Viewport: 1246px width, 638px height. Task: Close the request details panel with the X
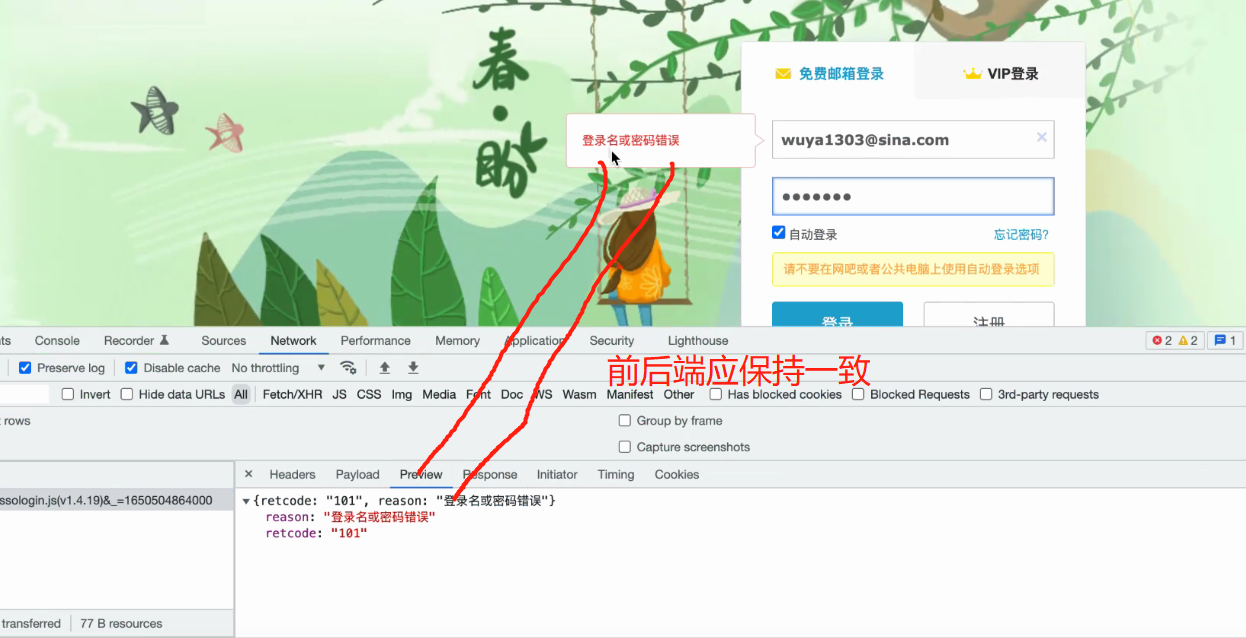(249, 474)
